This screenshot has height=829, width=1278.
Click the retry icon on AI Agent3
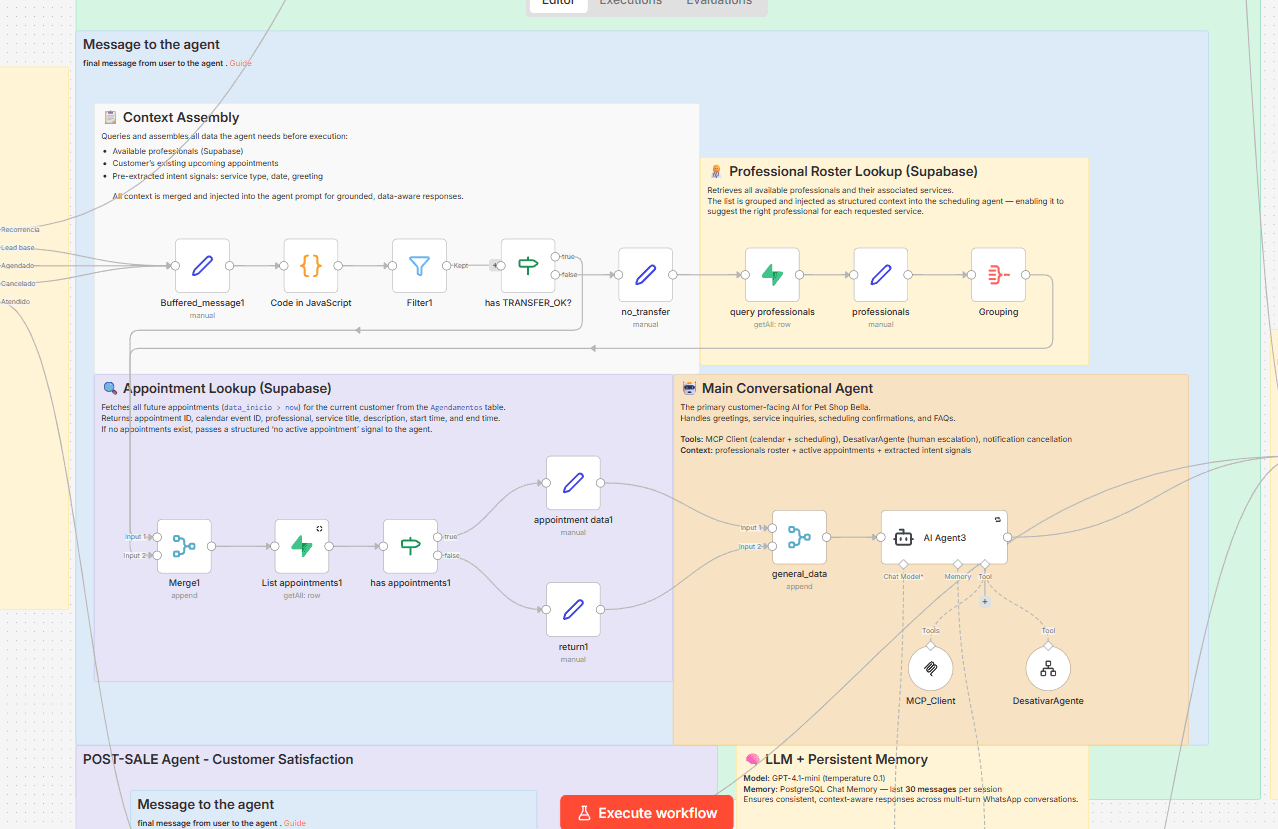click(998, 519)
